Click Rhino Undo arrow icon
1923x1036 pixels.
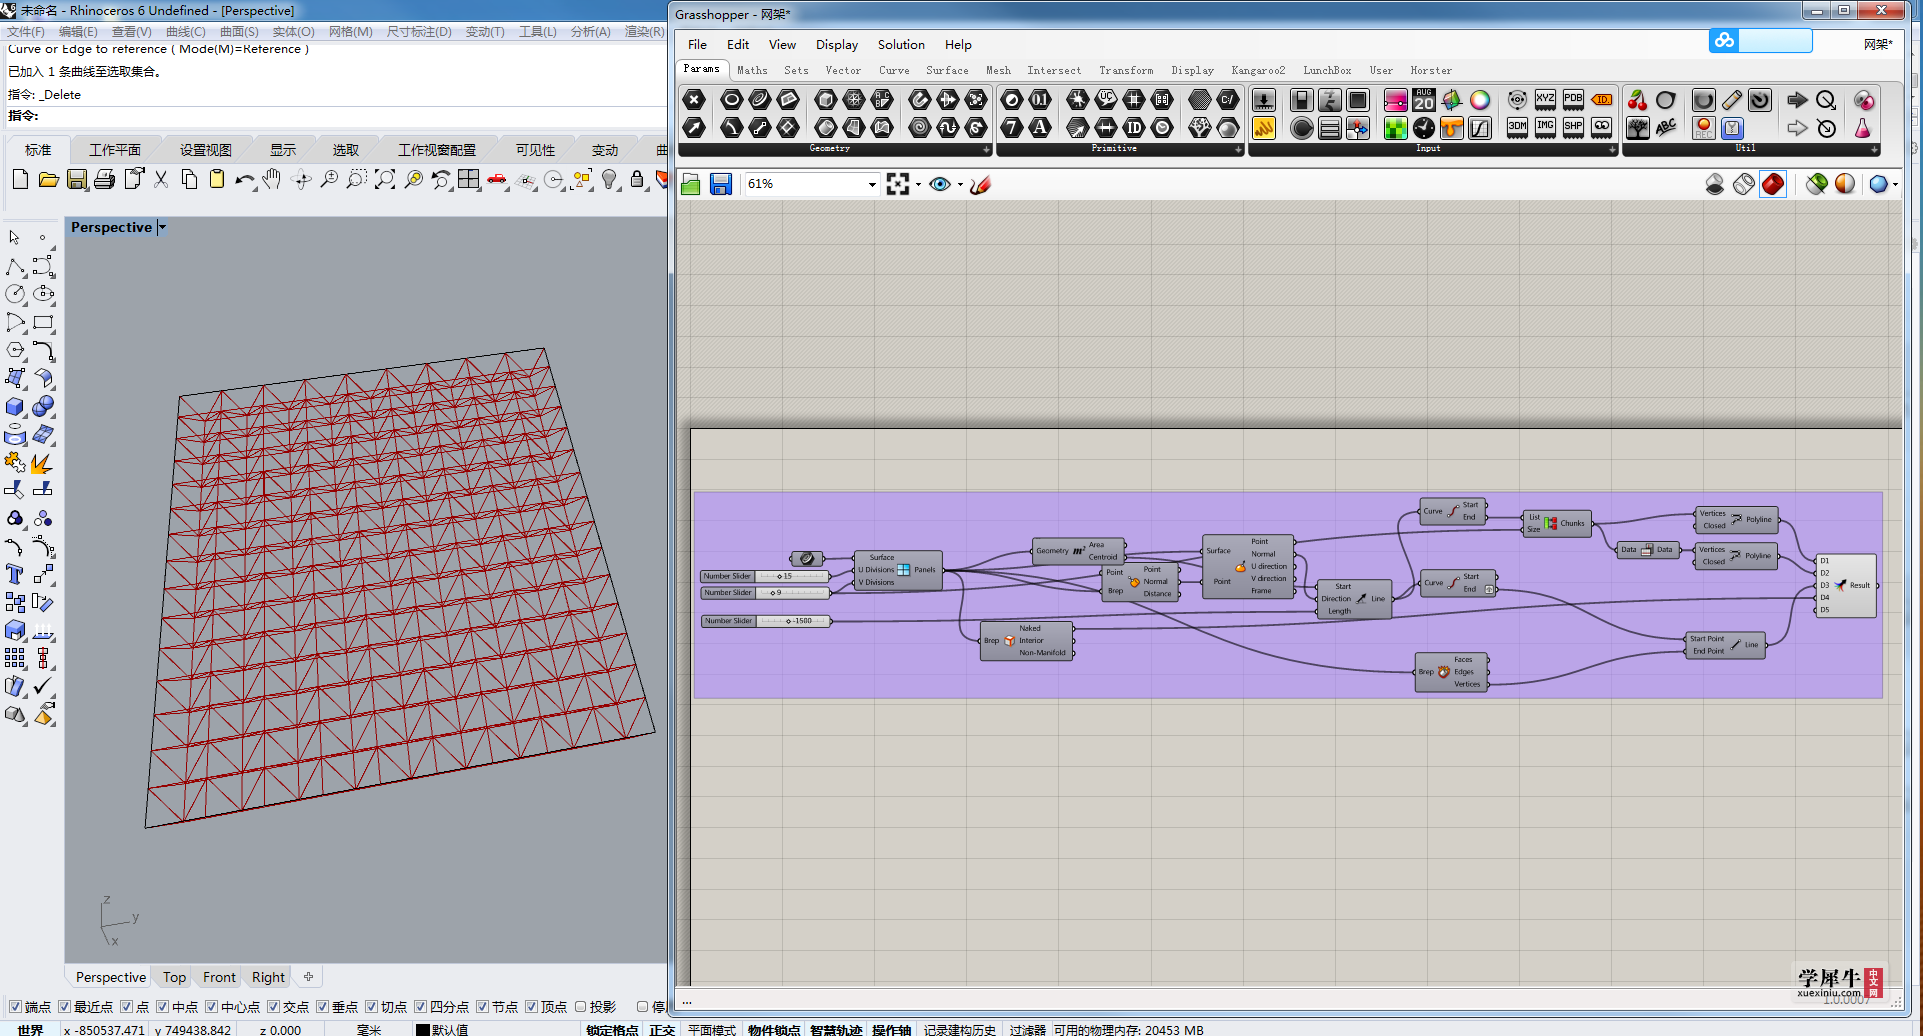[x=244, y=179]
